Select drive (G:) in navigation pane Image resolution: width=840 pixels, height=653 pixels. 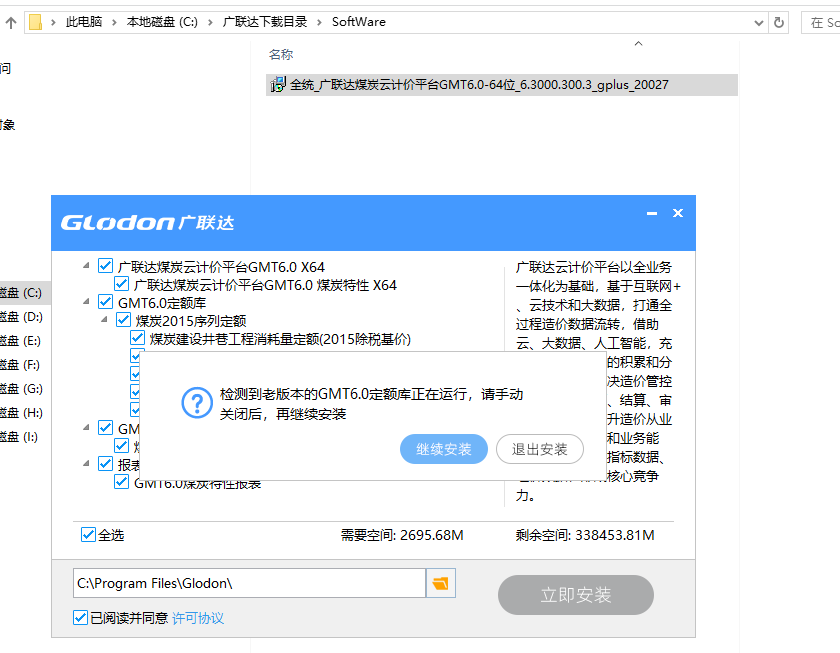click(x=21, y=389)
